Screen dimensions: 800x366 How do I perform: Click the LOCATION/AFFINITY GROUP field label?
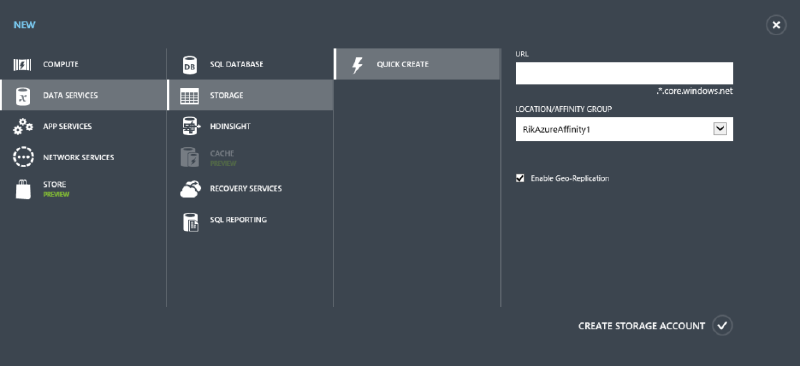(x=564, y=109)
